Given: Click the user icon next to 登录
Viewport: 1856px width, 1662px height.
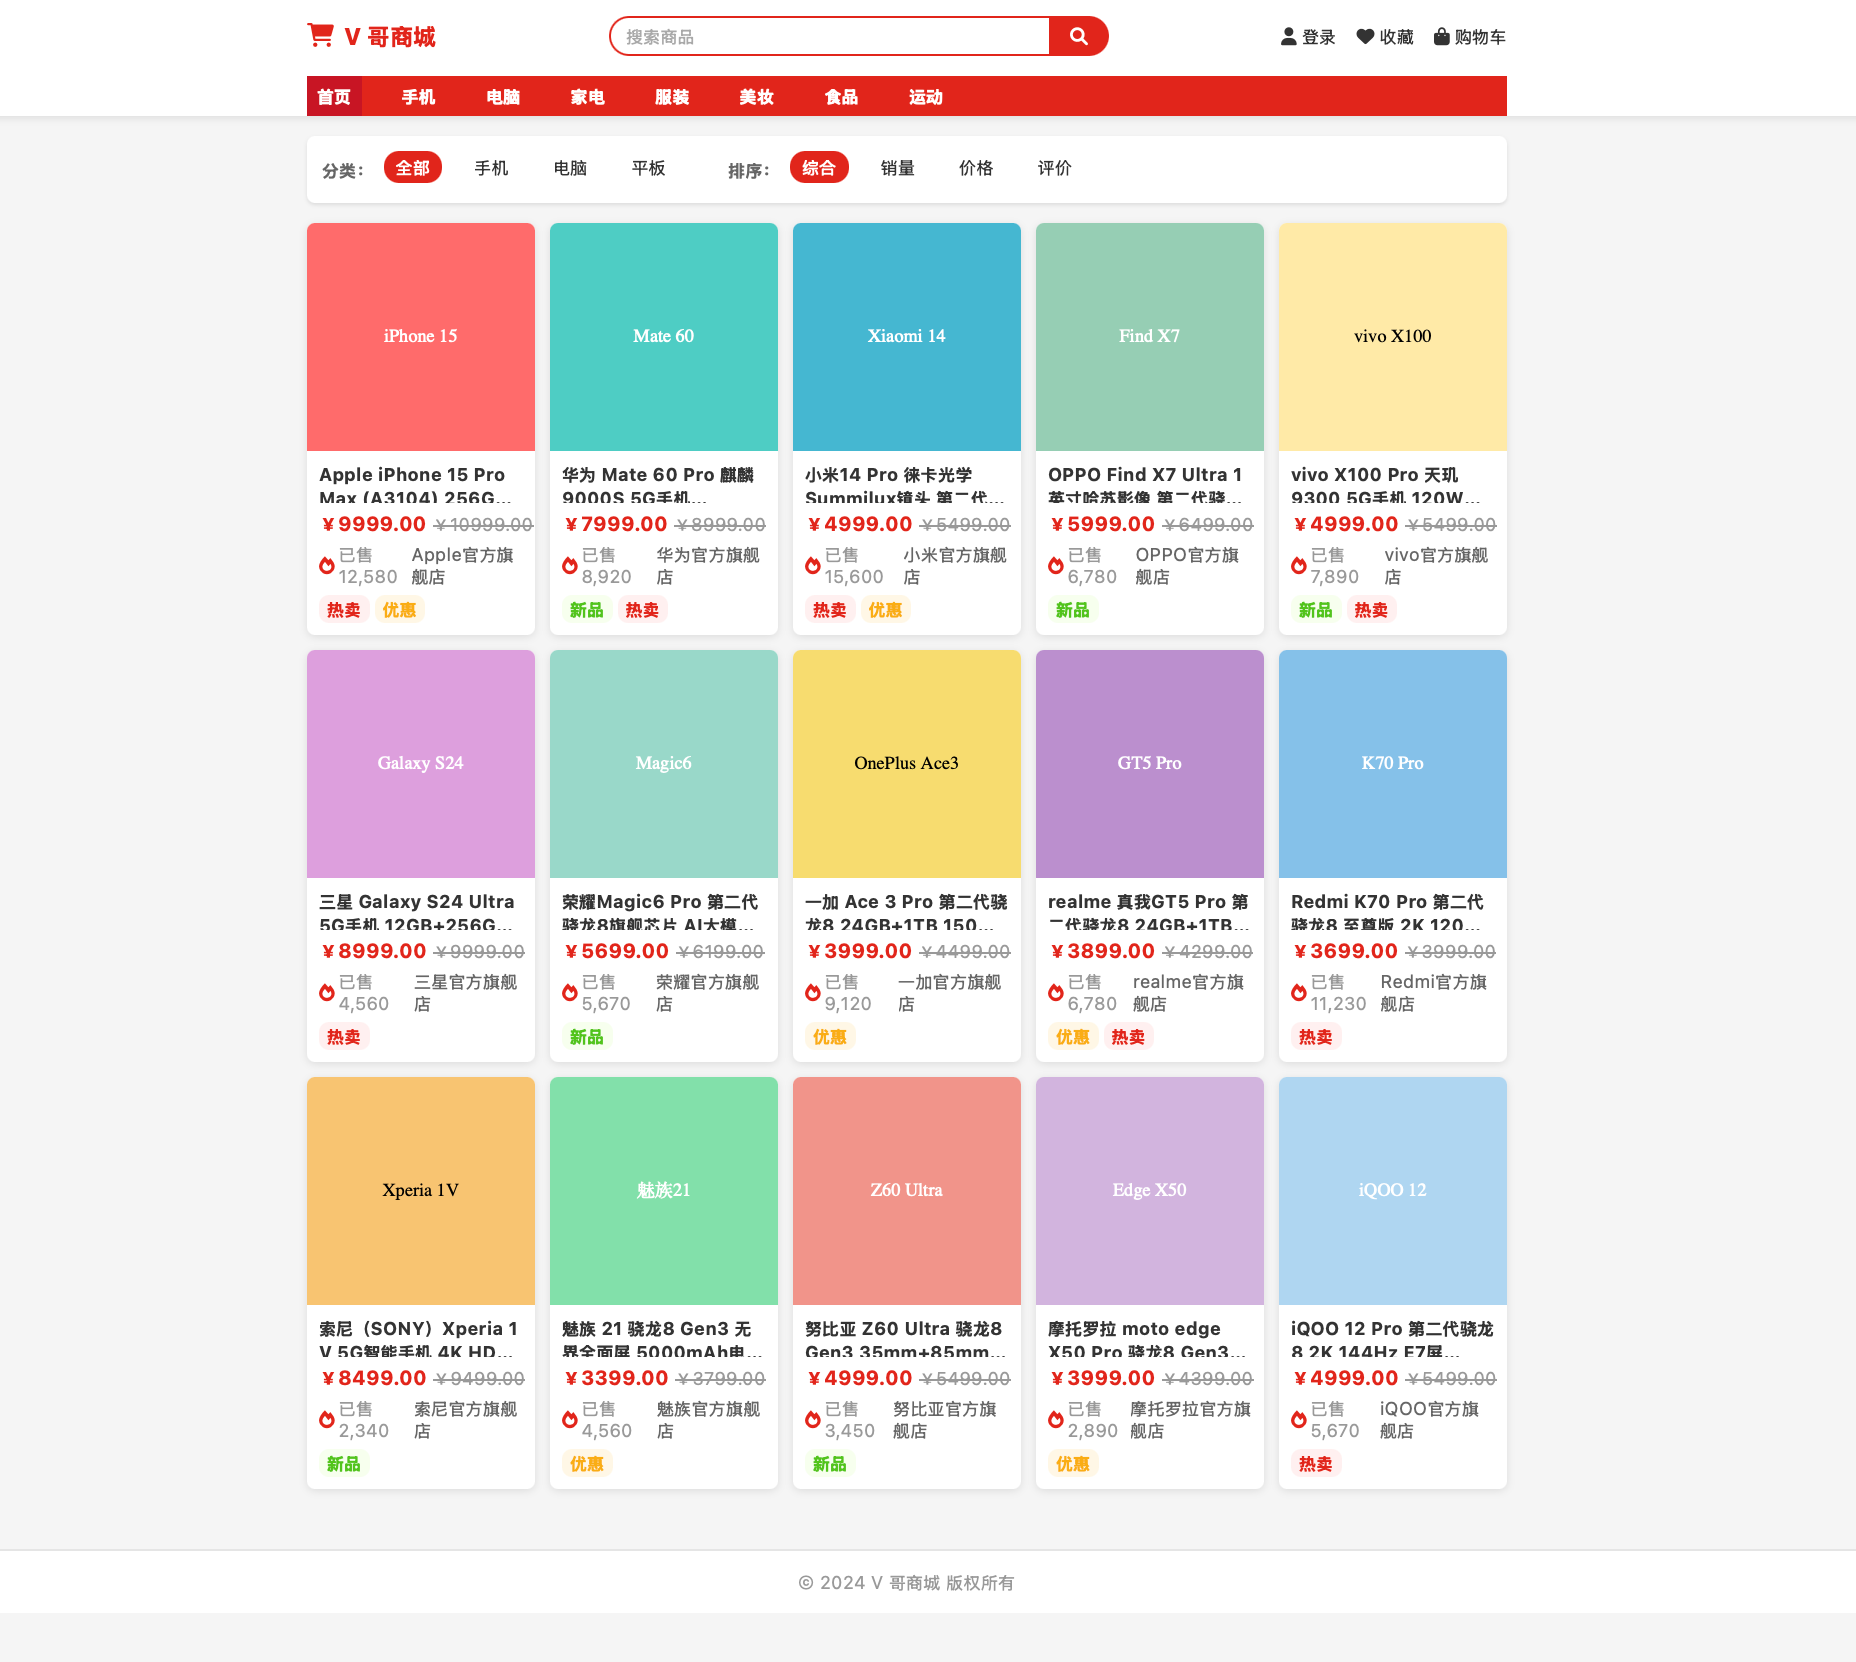Looking at the screenshot, I should (1289, 37).
